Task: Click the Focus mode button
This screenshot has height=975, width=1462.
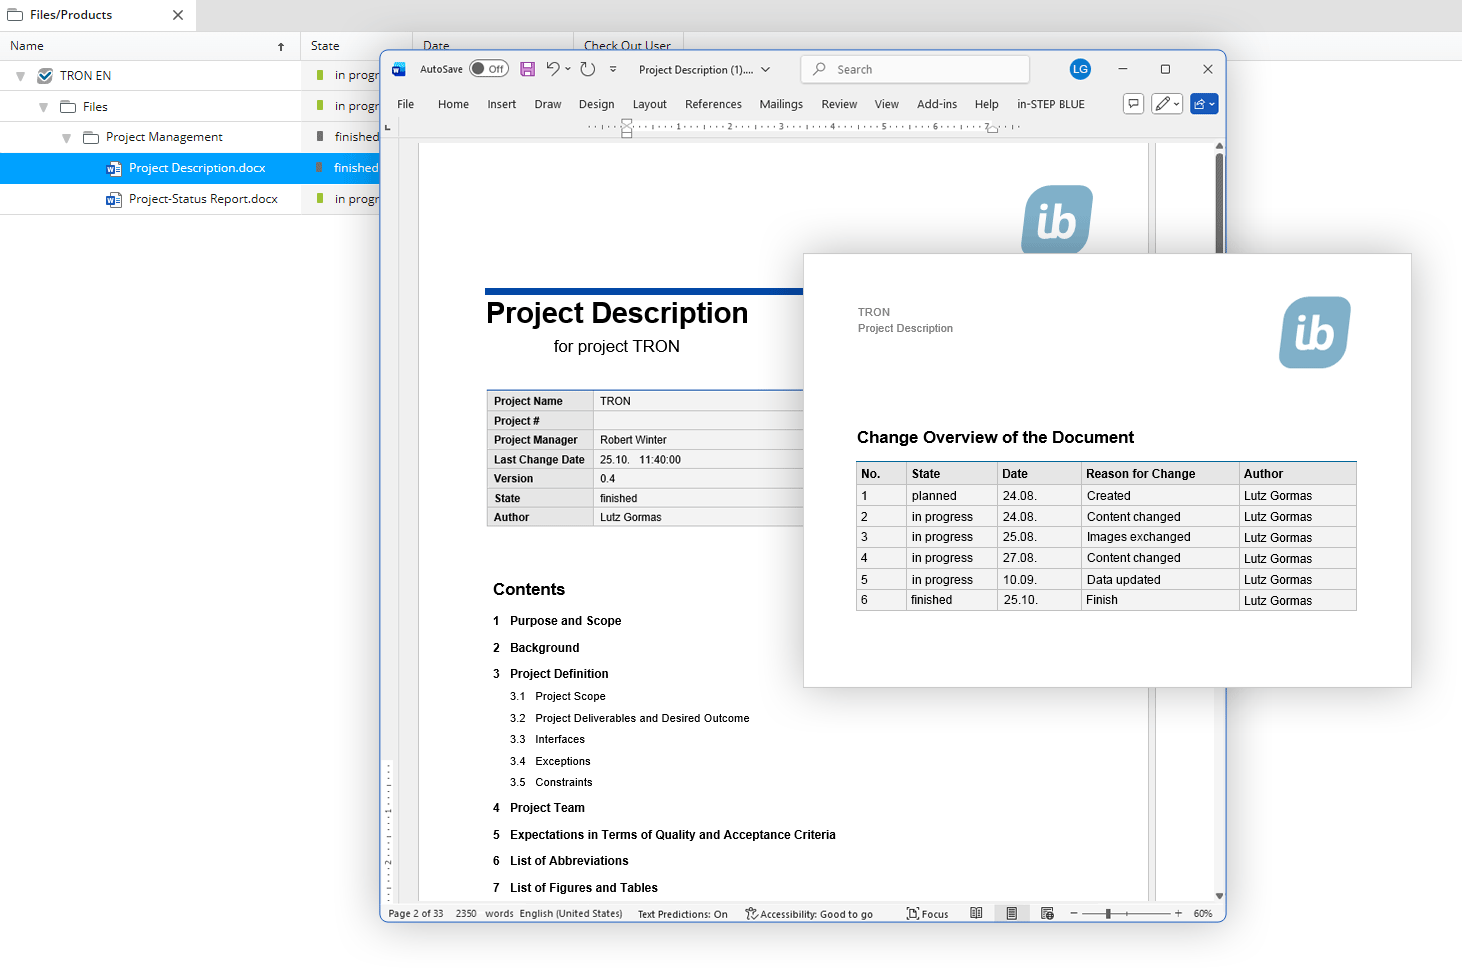Action: click(x=927, y=913)
